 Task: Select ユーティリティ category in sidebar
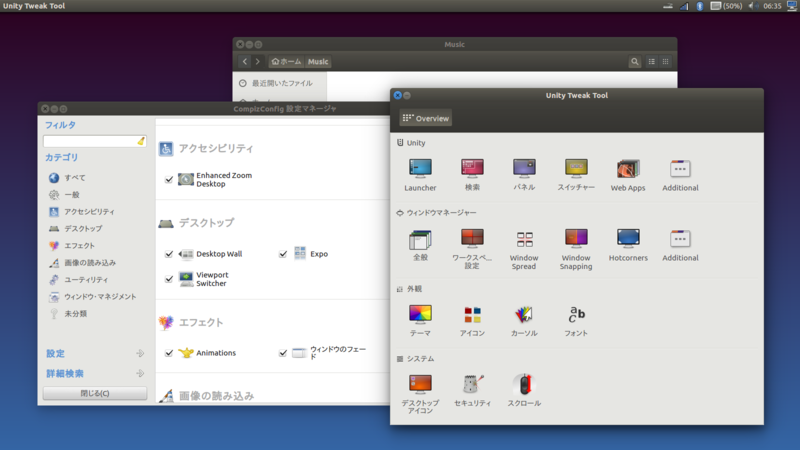click(79, 280)
